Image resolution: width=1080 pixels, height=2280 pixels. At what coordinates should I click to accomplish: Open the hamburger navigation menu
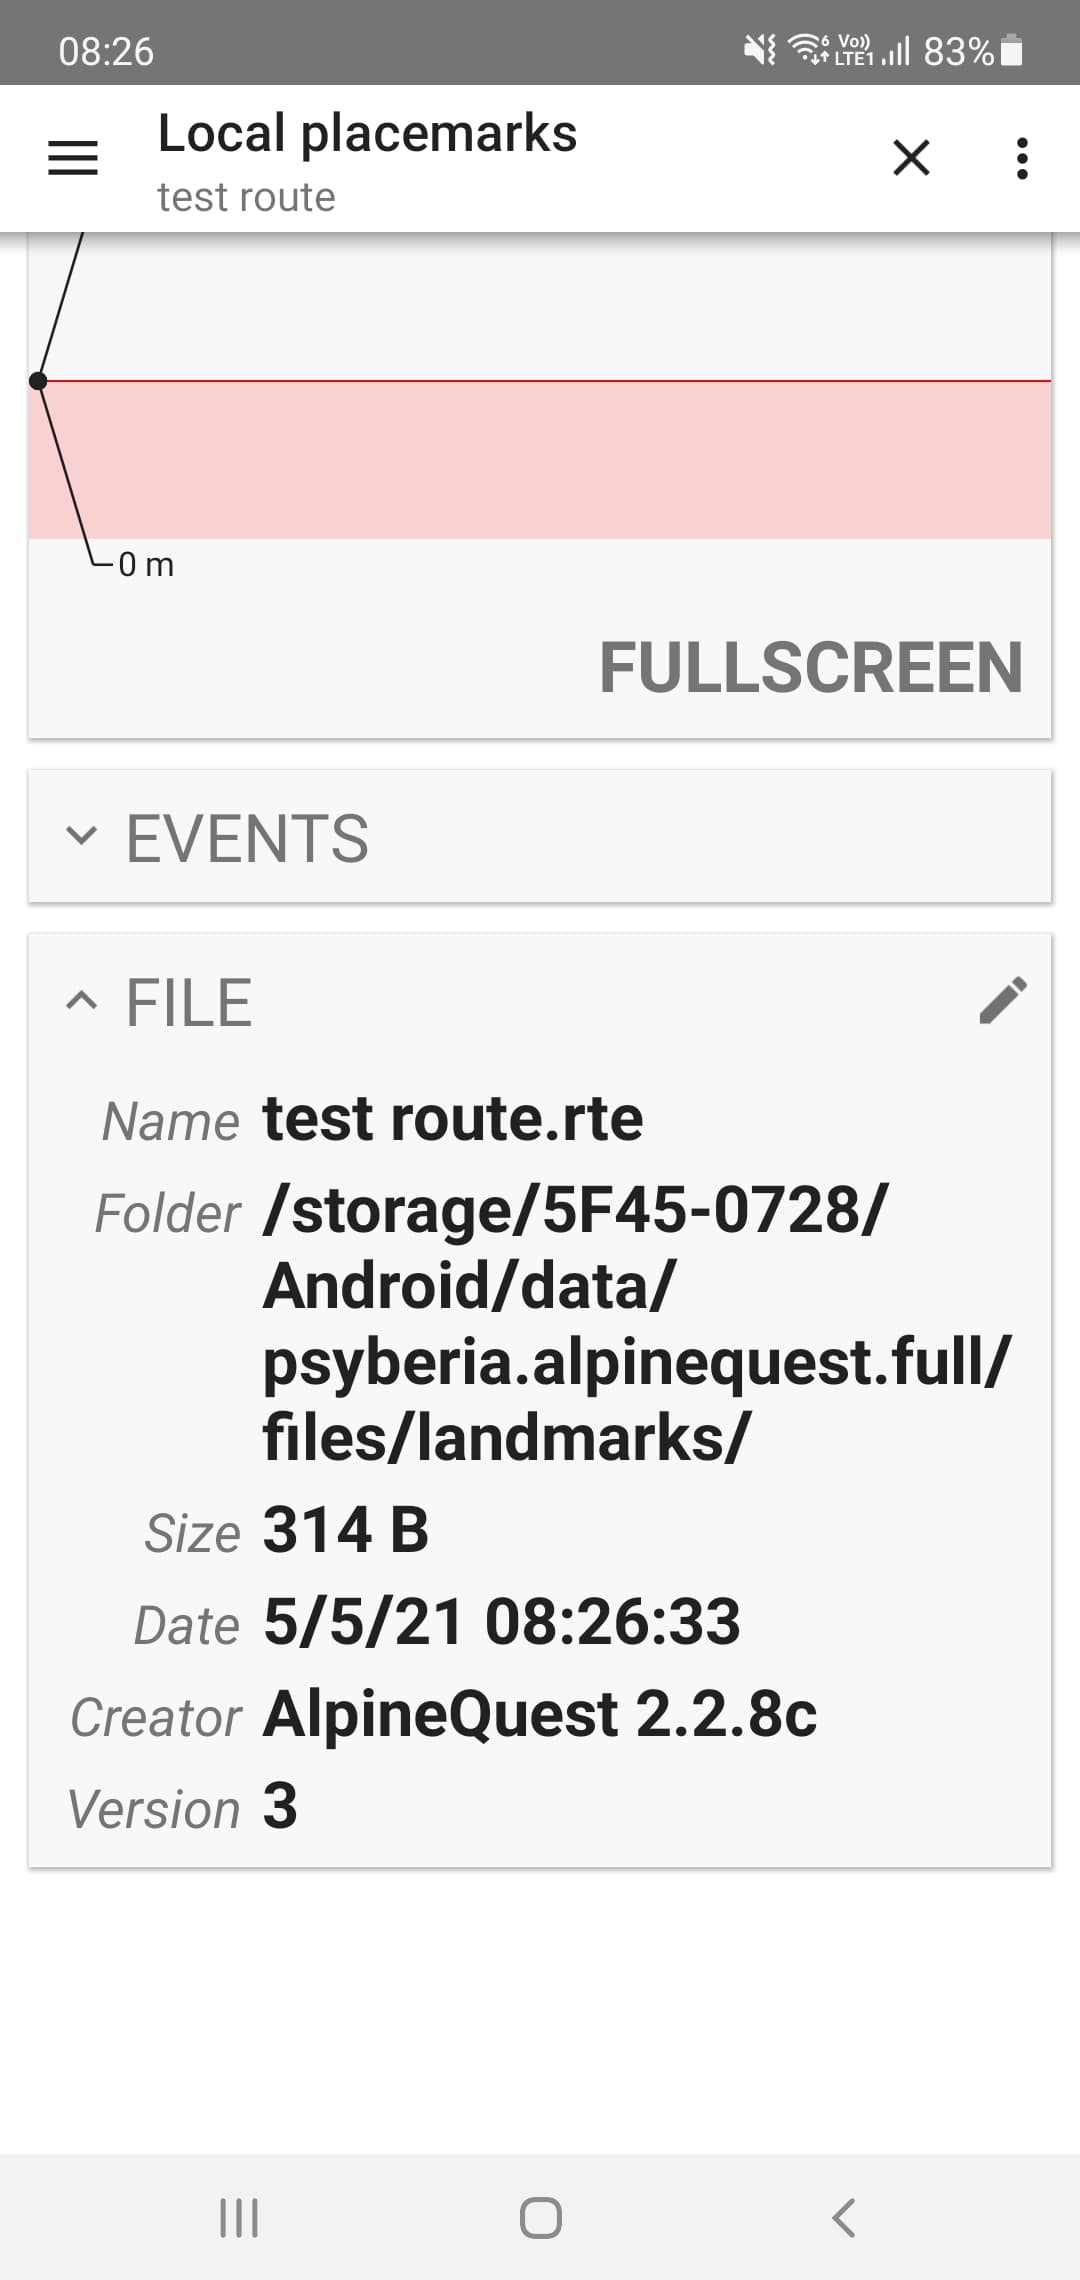coord(73,158)
